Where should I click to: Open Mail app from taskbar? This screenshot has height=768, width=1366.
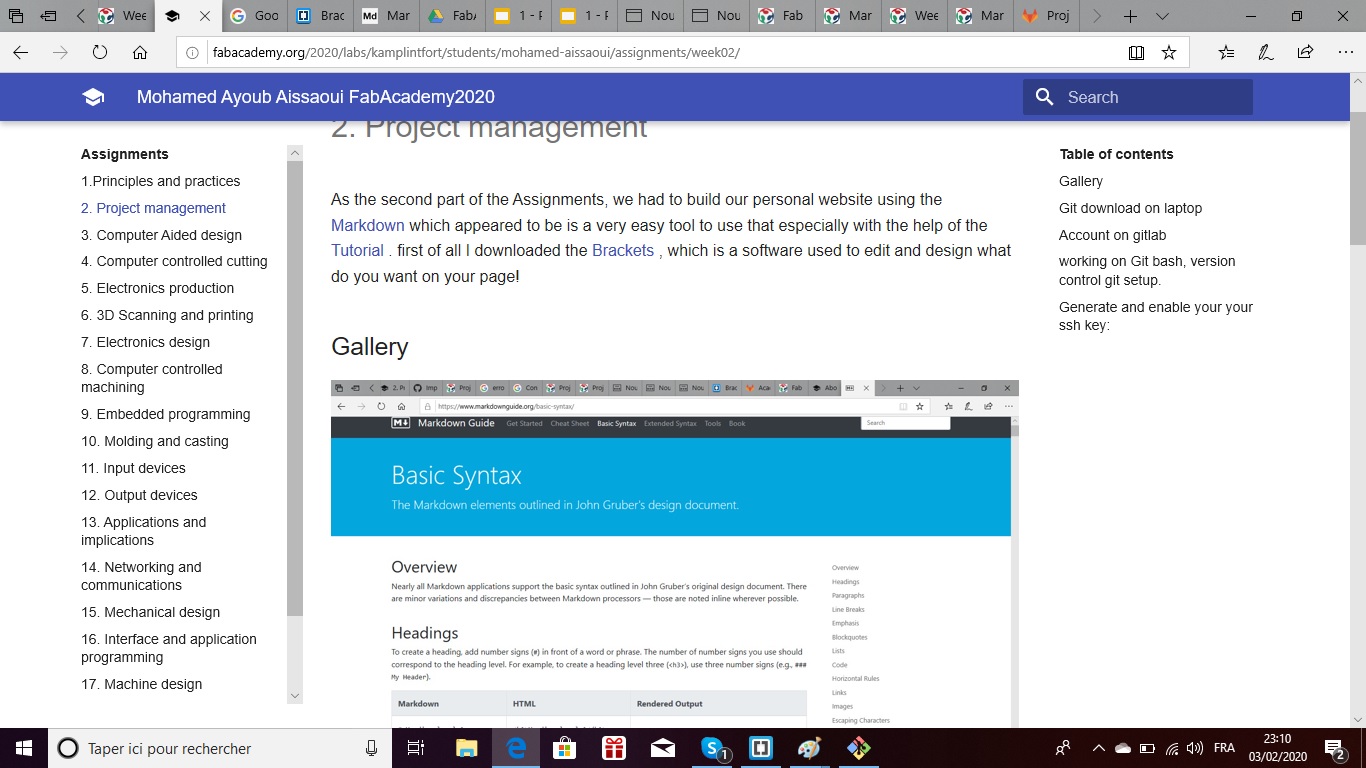point(662,748)
